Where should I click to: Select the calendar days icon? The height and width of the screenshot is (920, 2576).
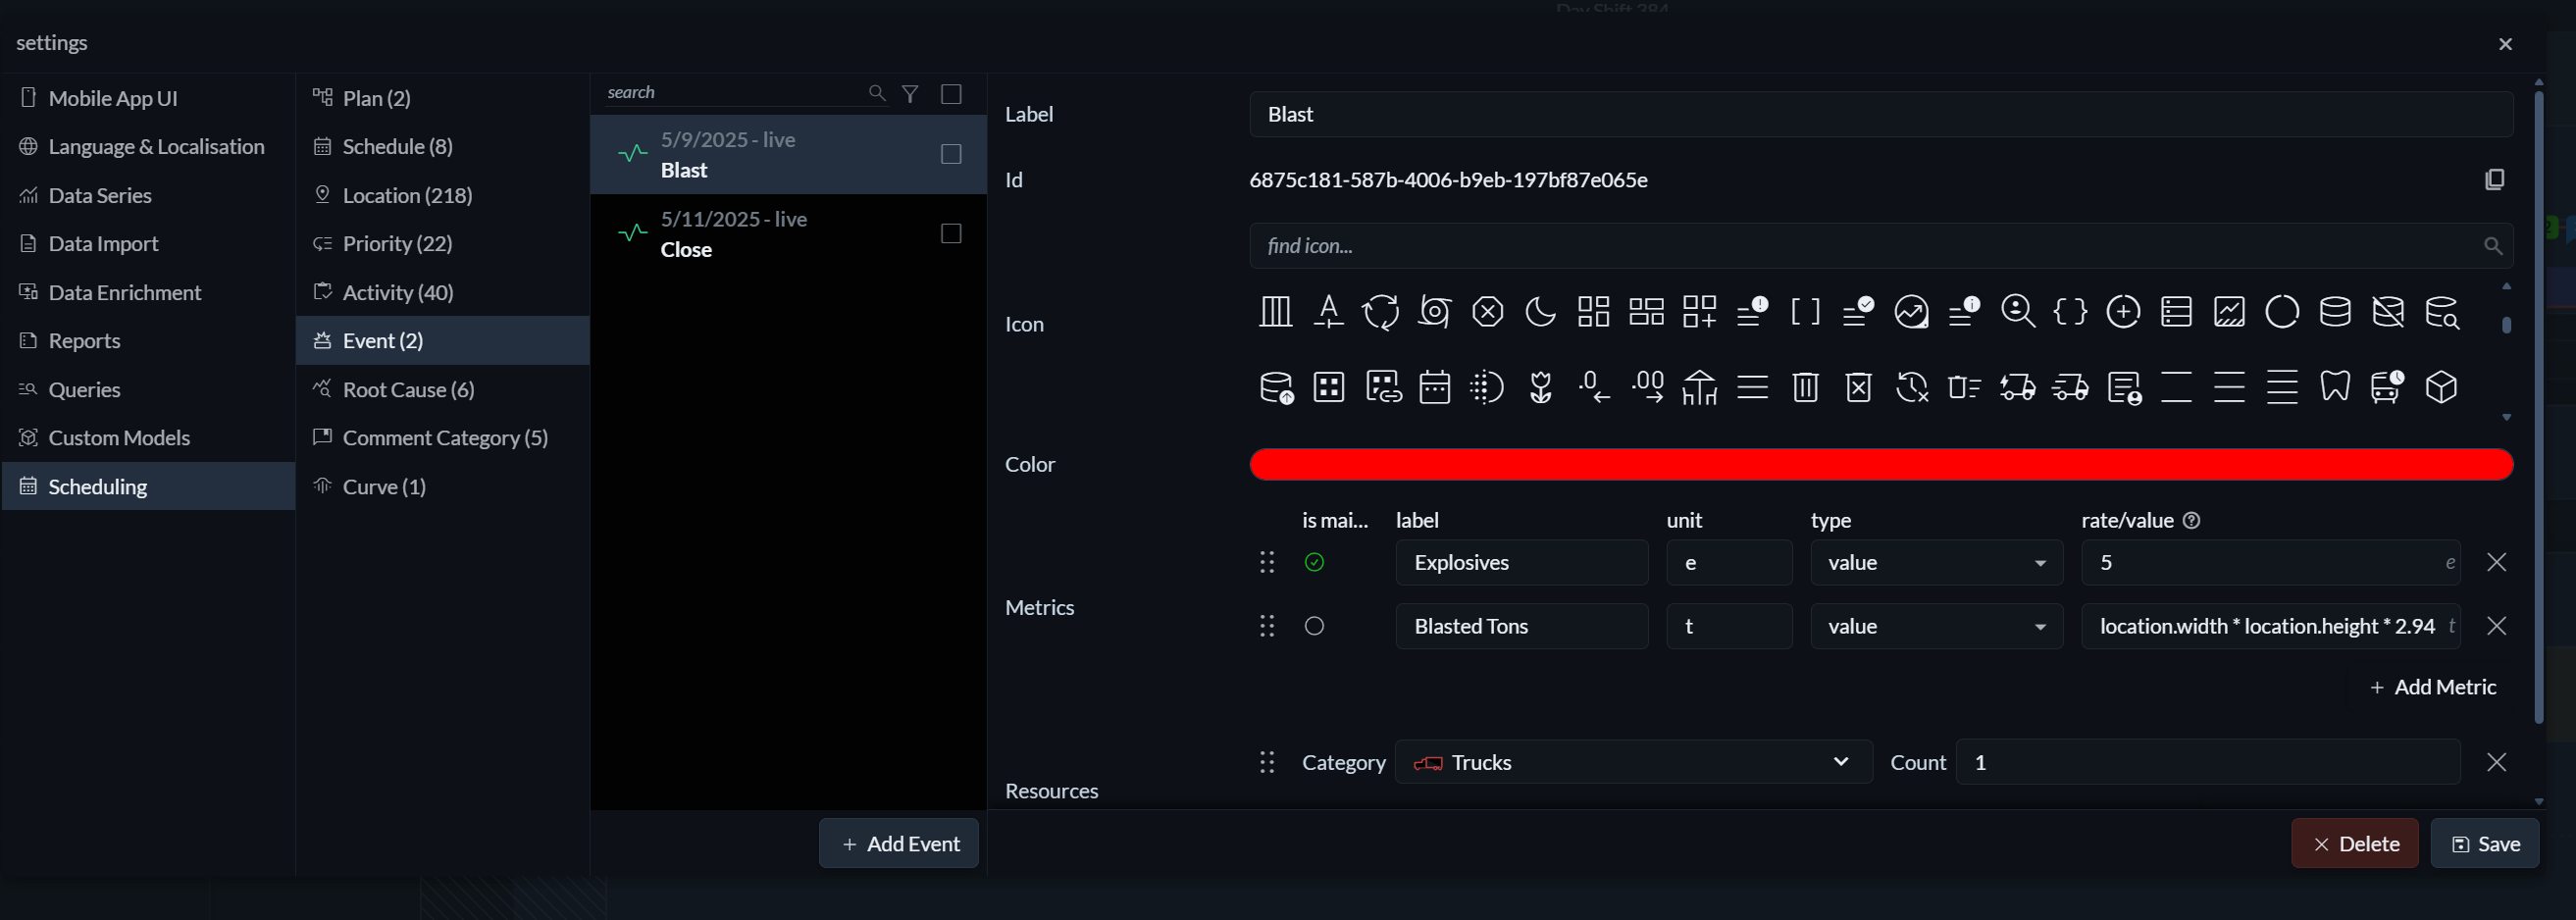click(1434, 387)
